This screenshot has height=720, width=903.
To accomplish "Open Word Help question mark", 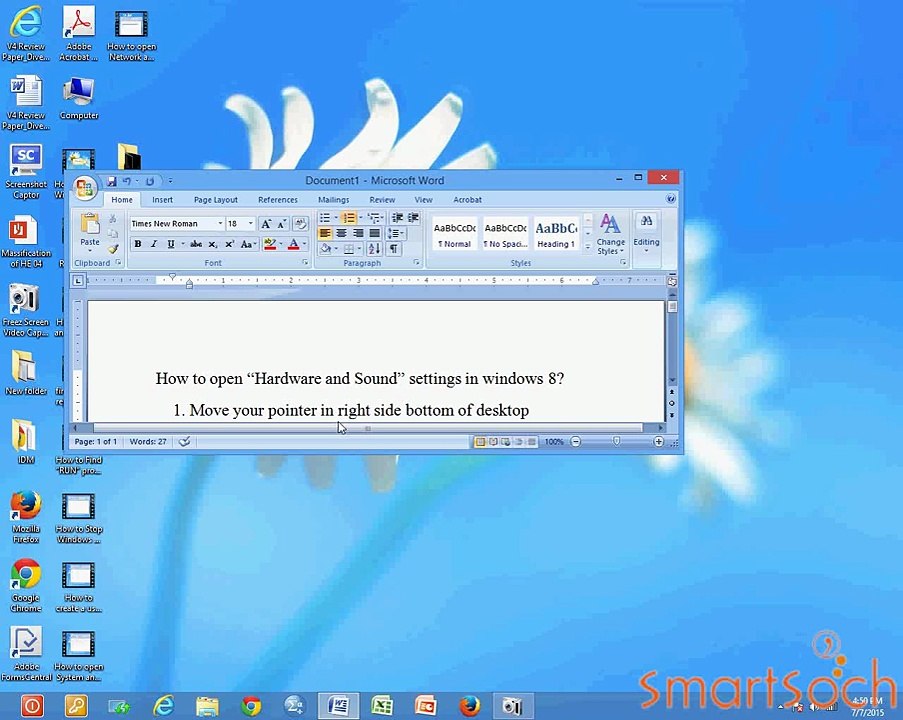I will (671, 199).
